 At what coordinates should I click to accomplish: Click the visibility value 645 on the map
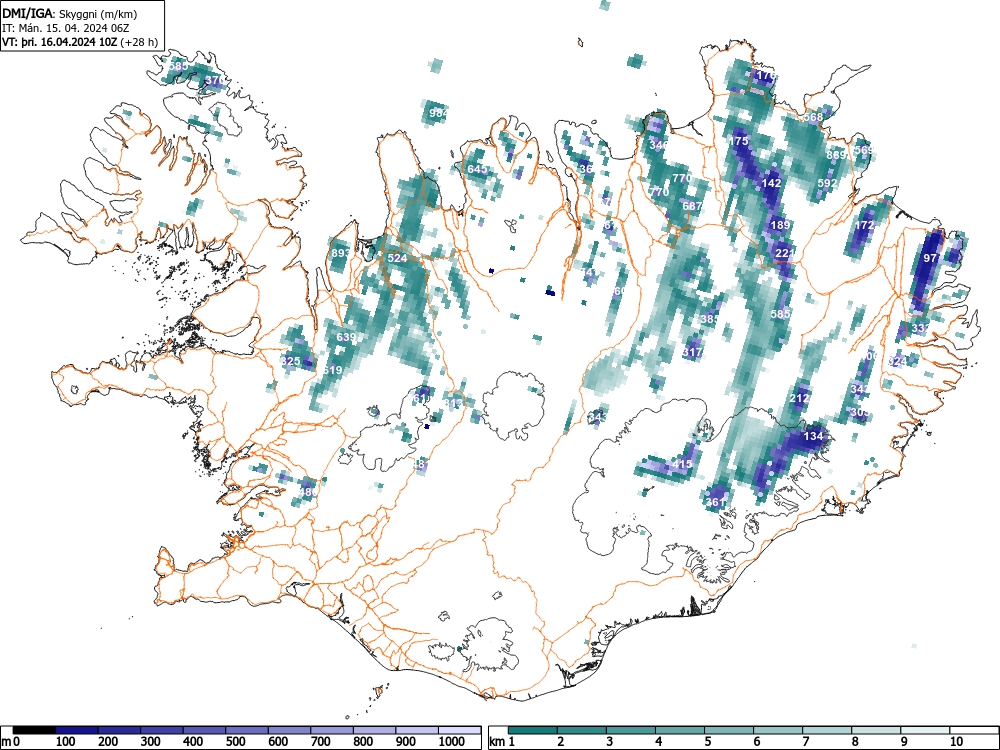[477, 169]
